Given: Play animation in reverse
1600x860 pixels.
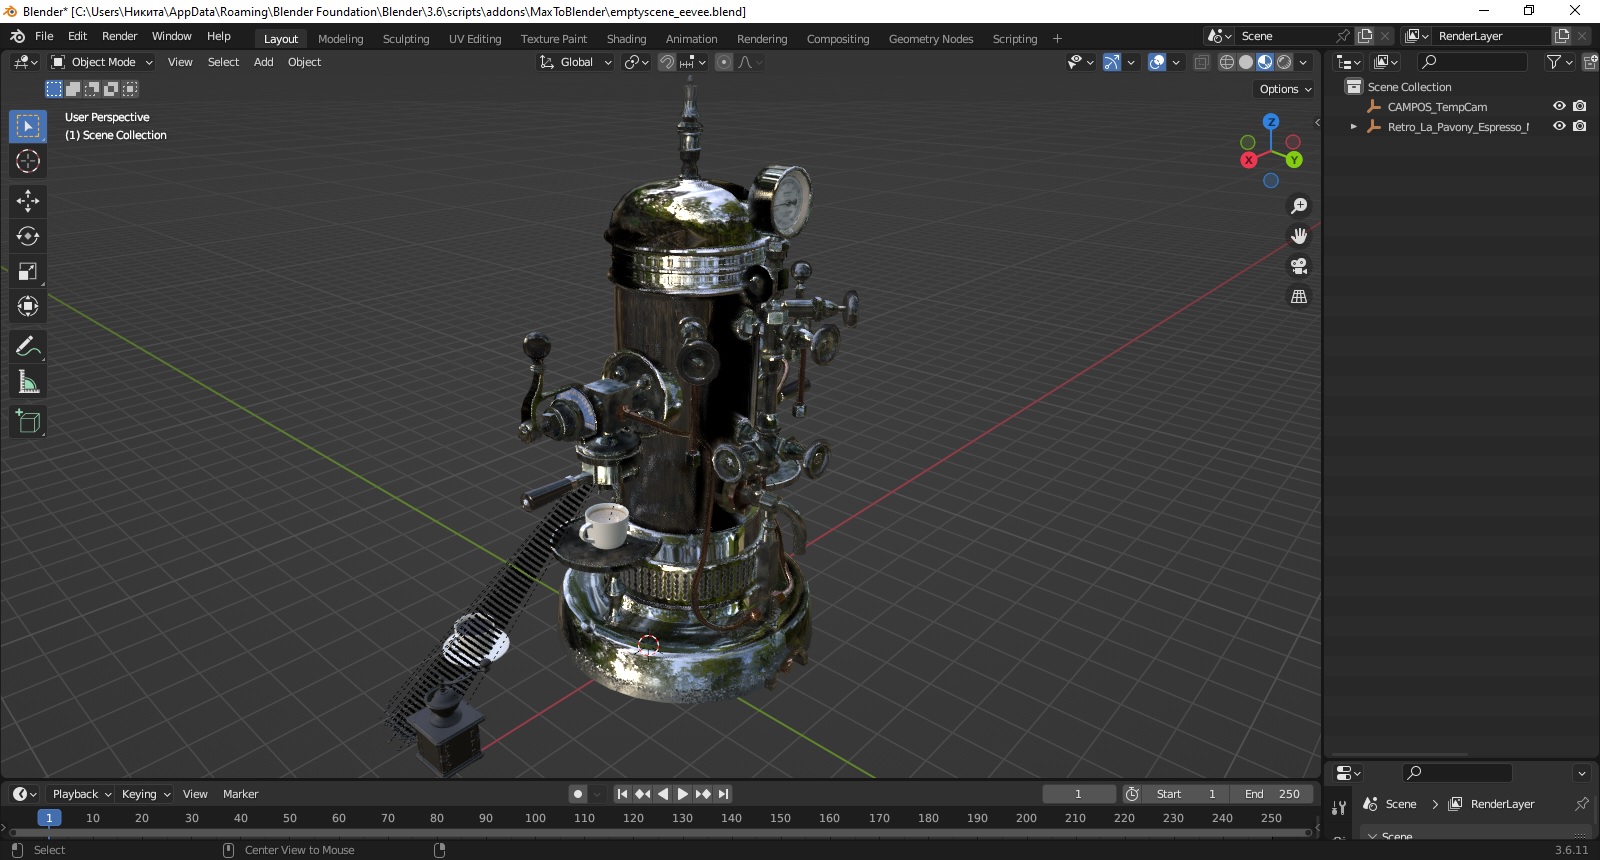Looking at the screenshot, I should (663, 794).
